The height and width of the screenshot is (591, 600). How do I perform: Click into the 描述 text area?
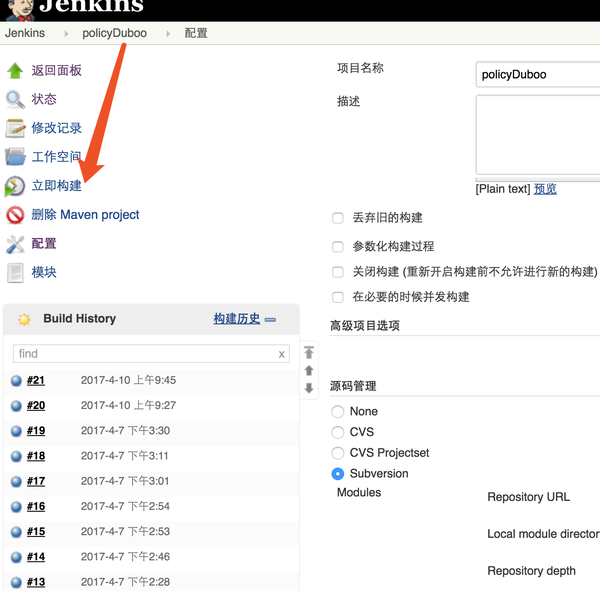point(538,135)
